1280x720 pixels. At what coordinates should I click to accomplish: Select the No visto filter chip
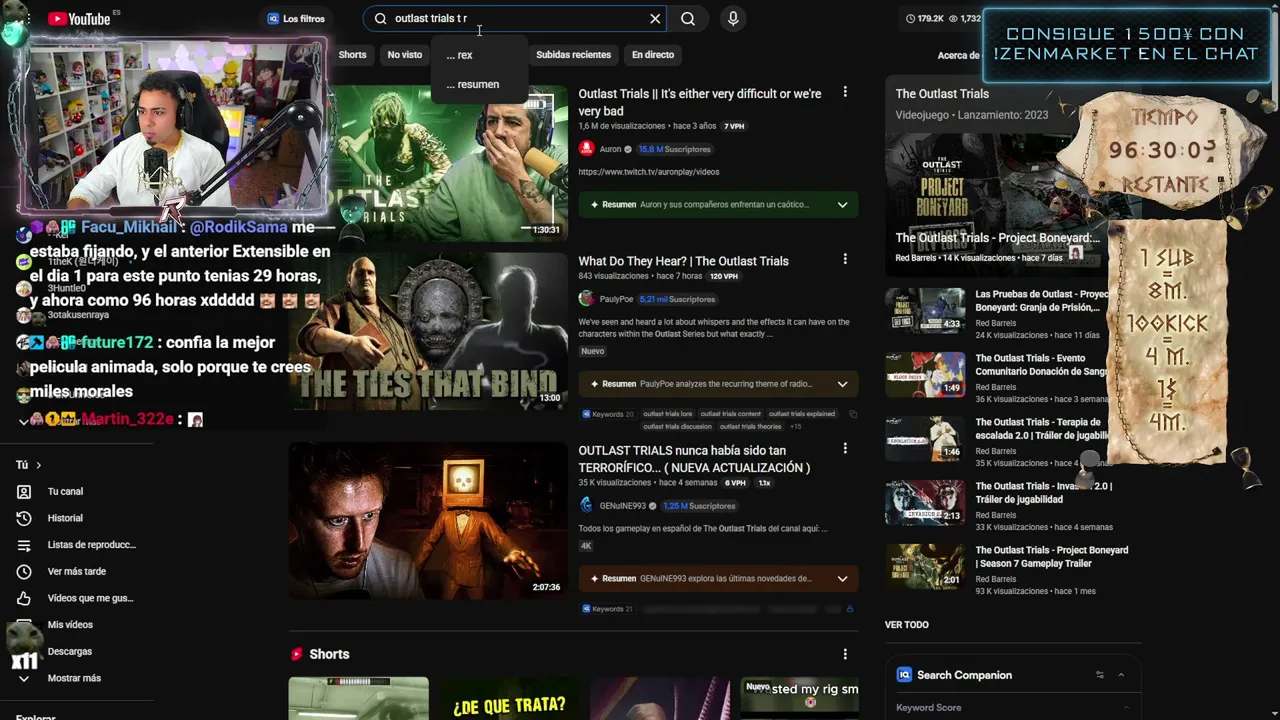pyautogui.click(x=405, y=55)
